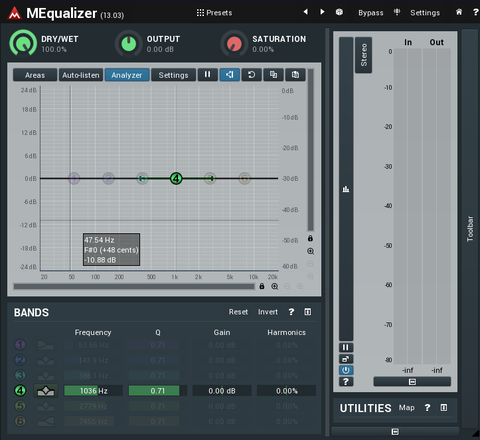Click the vertical zoom lock icon
Viewport: 480px width, 440px height.
coord(310,238)
